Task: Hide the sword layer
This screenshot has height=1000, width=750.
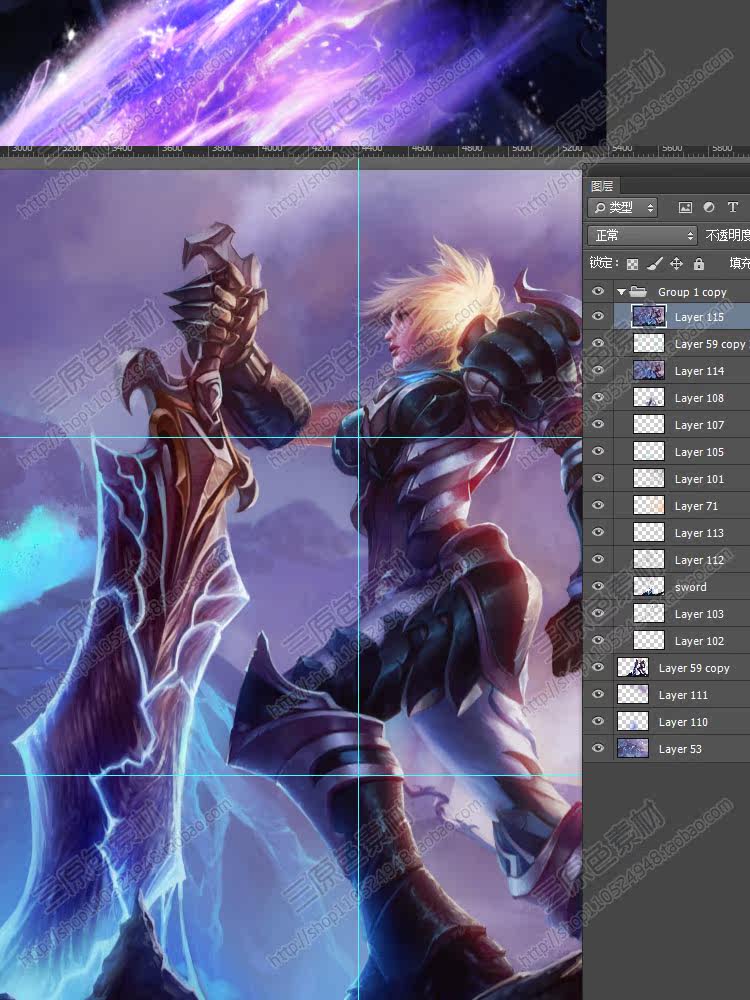Action: (598, 586)
